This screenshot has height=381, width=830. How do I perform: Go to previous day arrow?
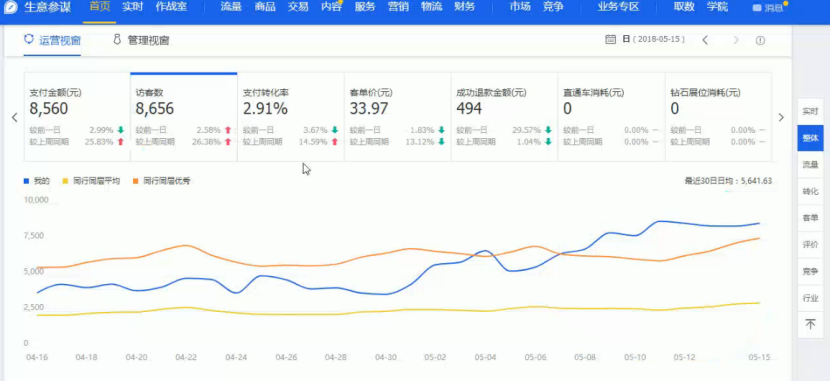705,40
